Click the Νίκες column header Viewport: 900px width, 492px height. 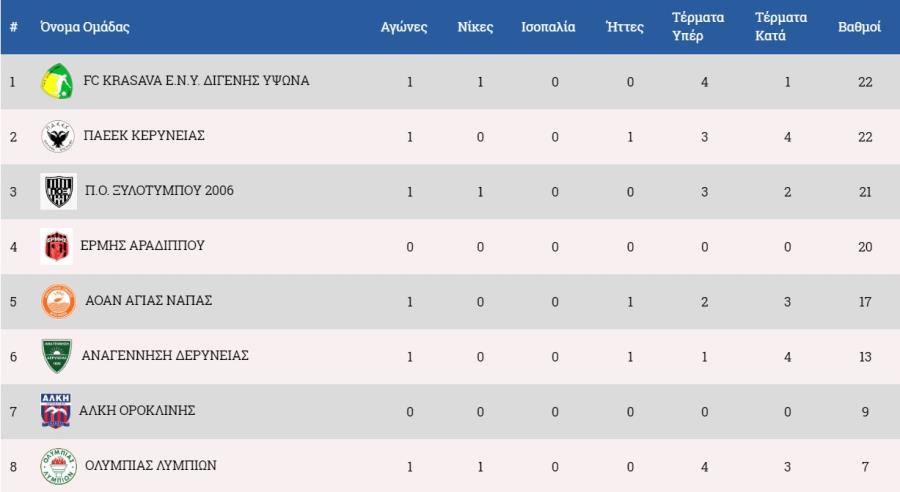click(475, 27)
